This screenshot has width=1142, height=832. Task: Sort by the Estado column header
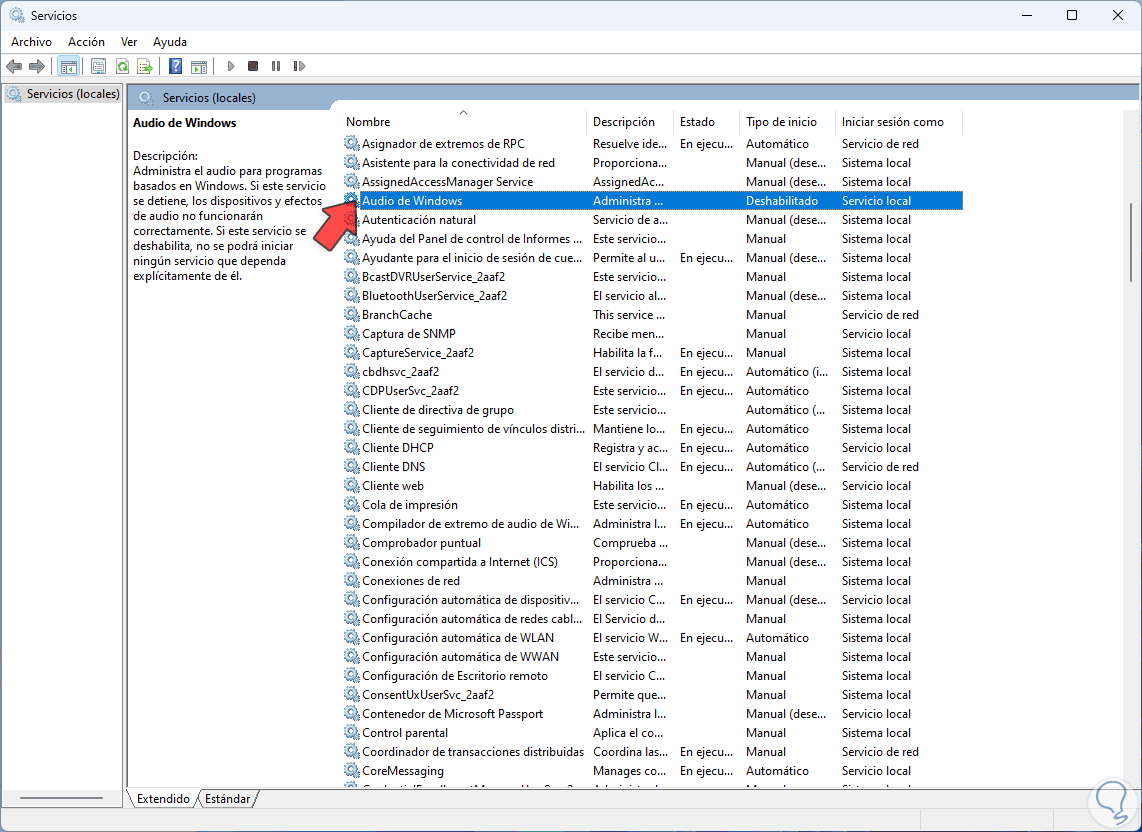point(706,122)
